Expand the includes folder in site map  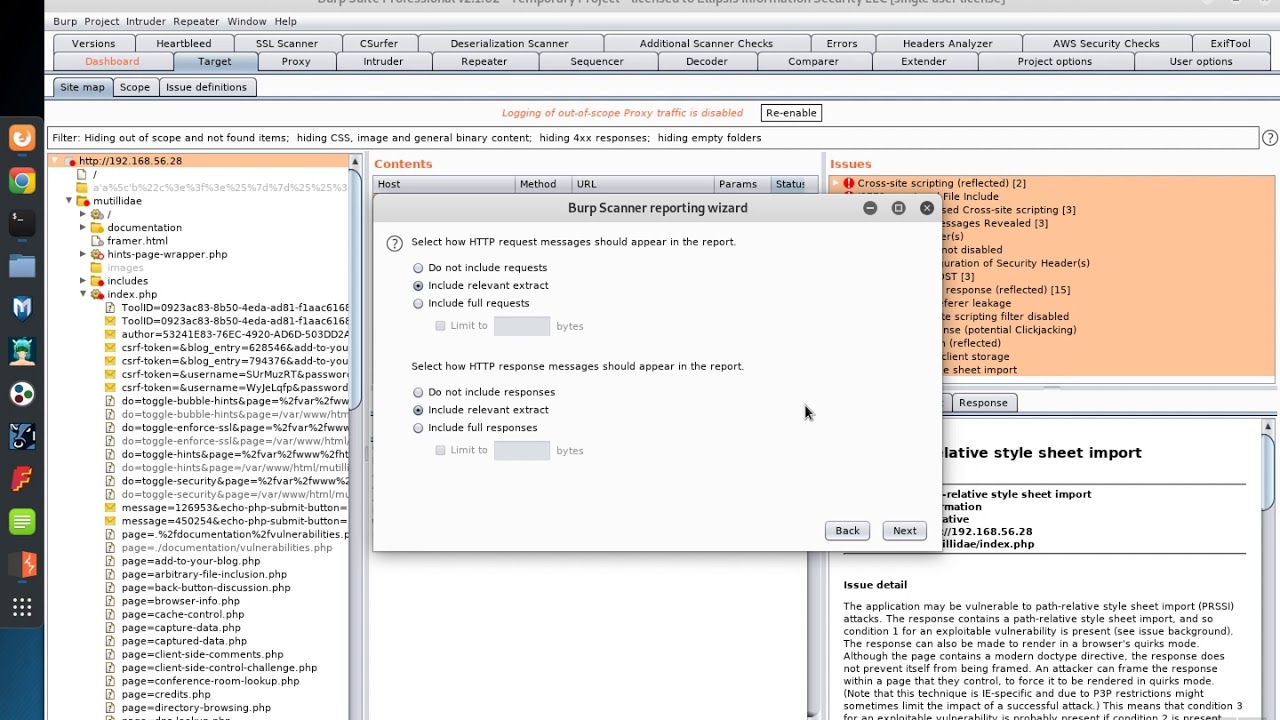point(83,281)
